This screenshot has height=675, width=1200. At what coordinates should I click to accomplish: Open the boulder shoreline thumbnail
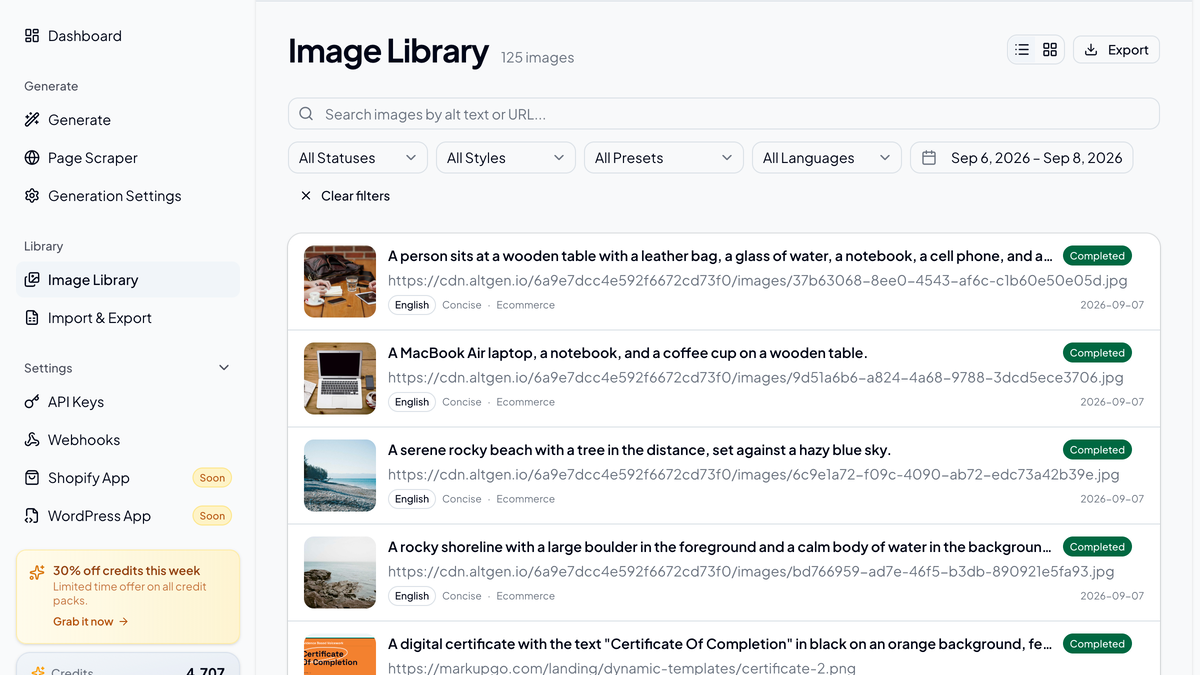point(340,573)
